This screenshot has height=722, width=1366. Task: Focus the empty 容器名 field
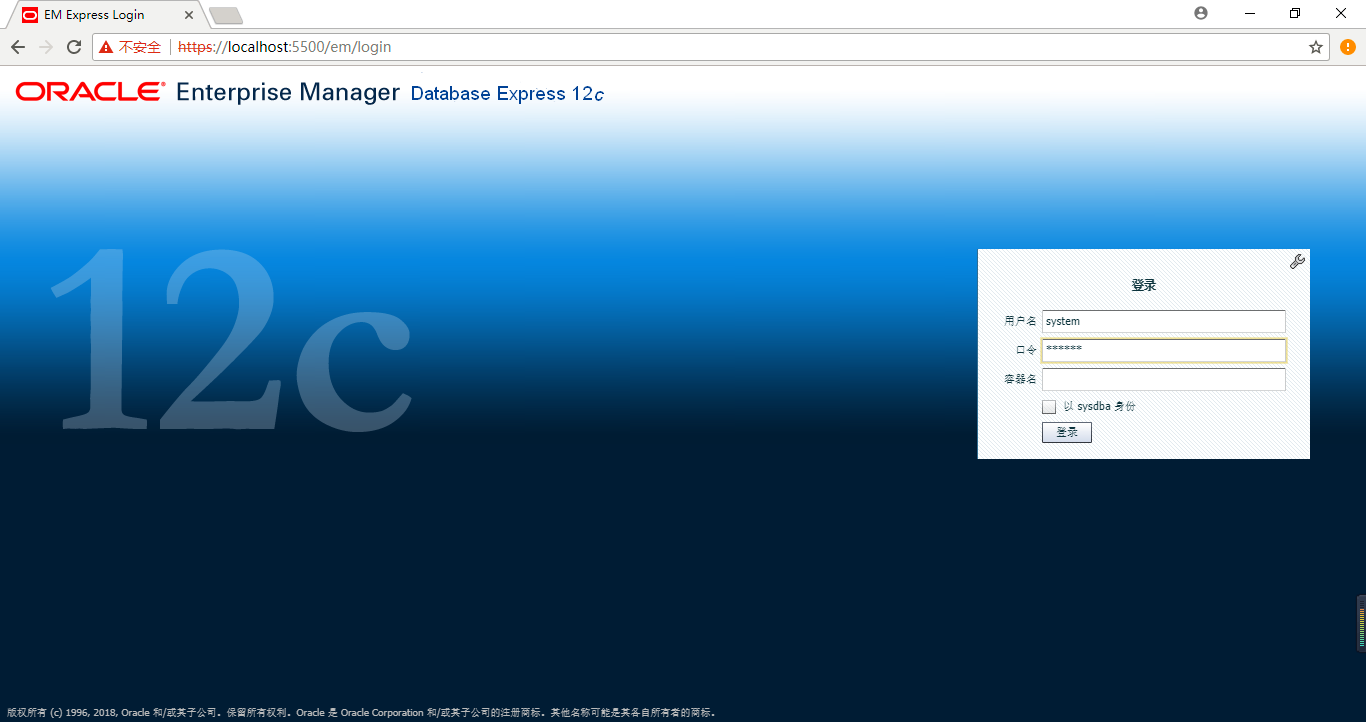[x=1164, y=379]
